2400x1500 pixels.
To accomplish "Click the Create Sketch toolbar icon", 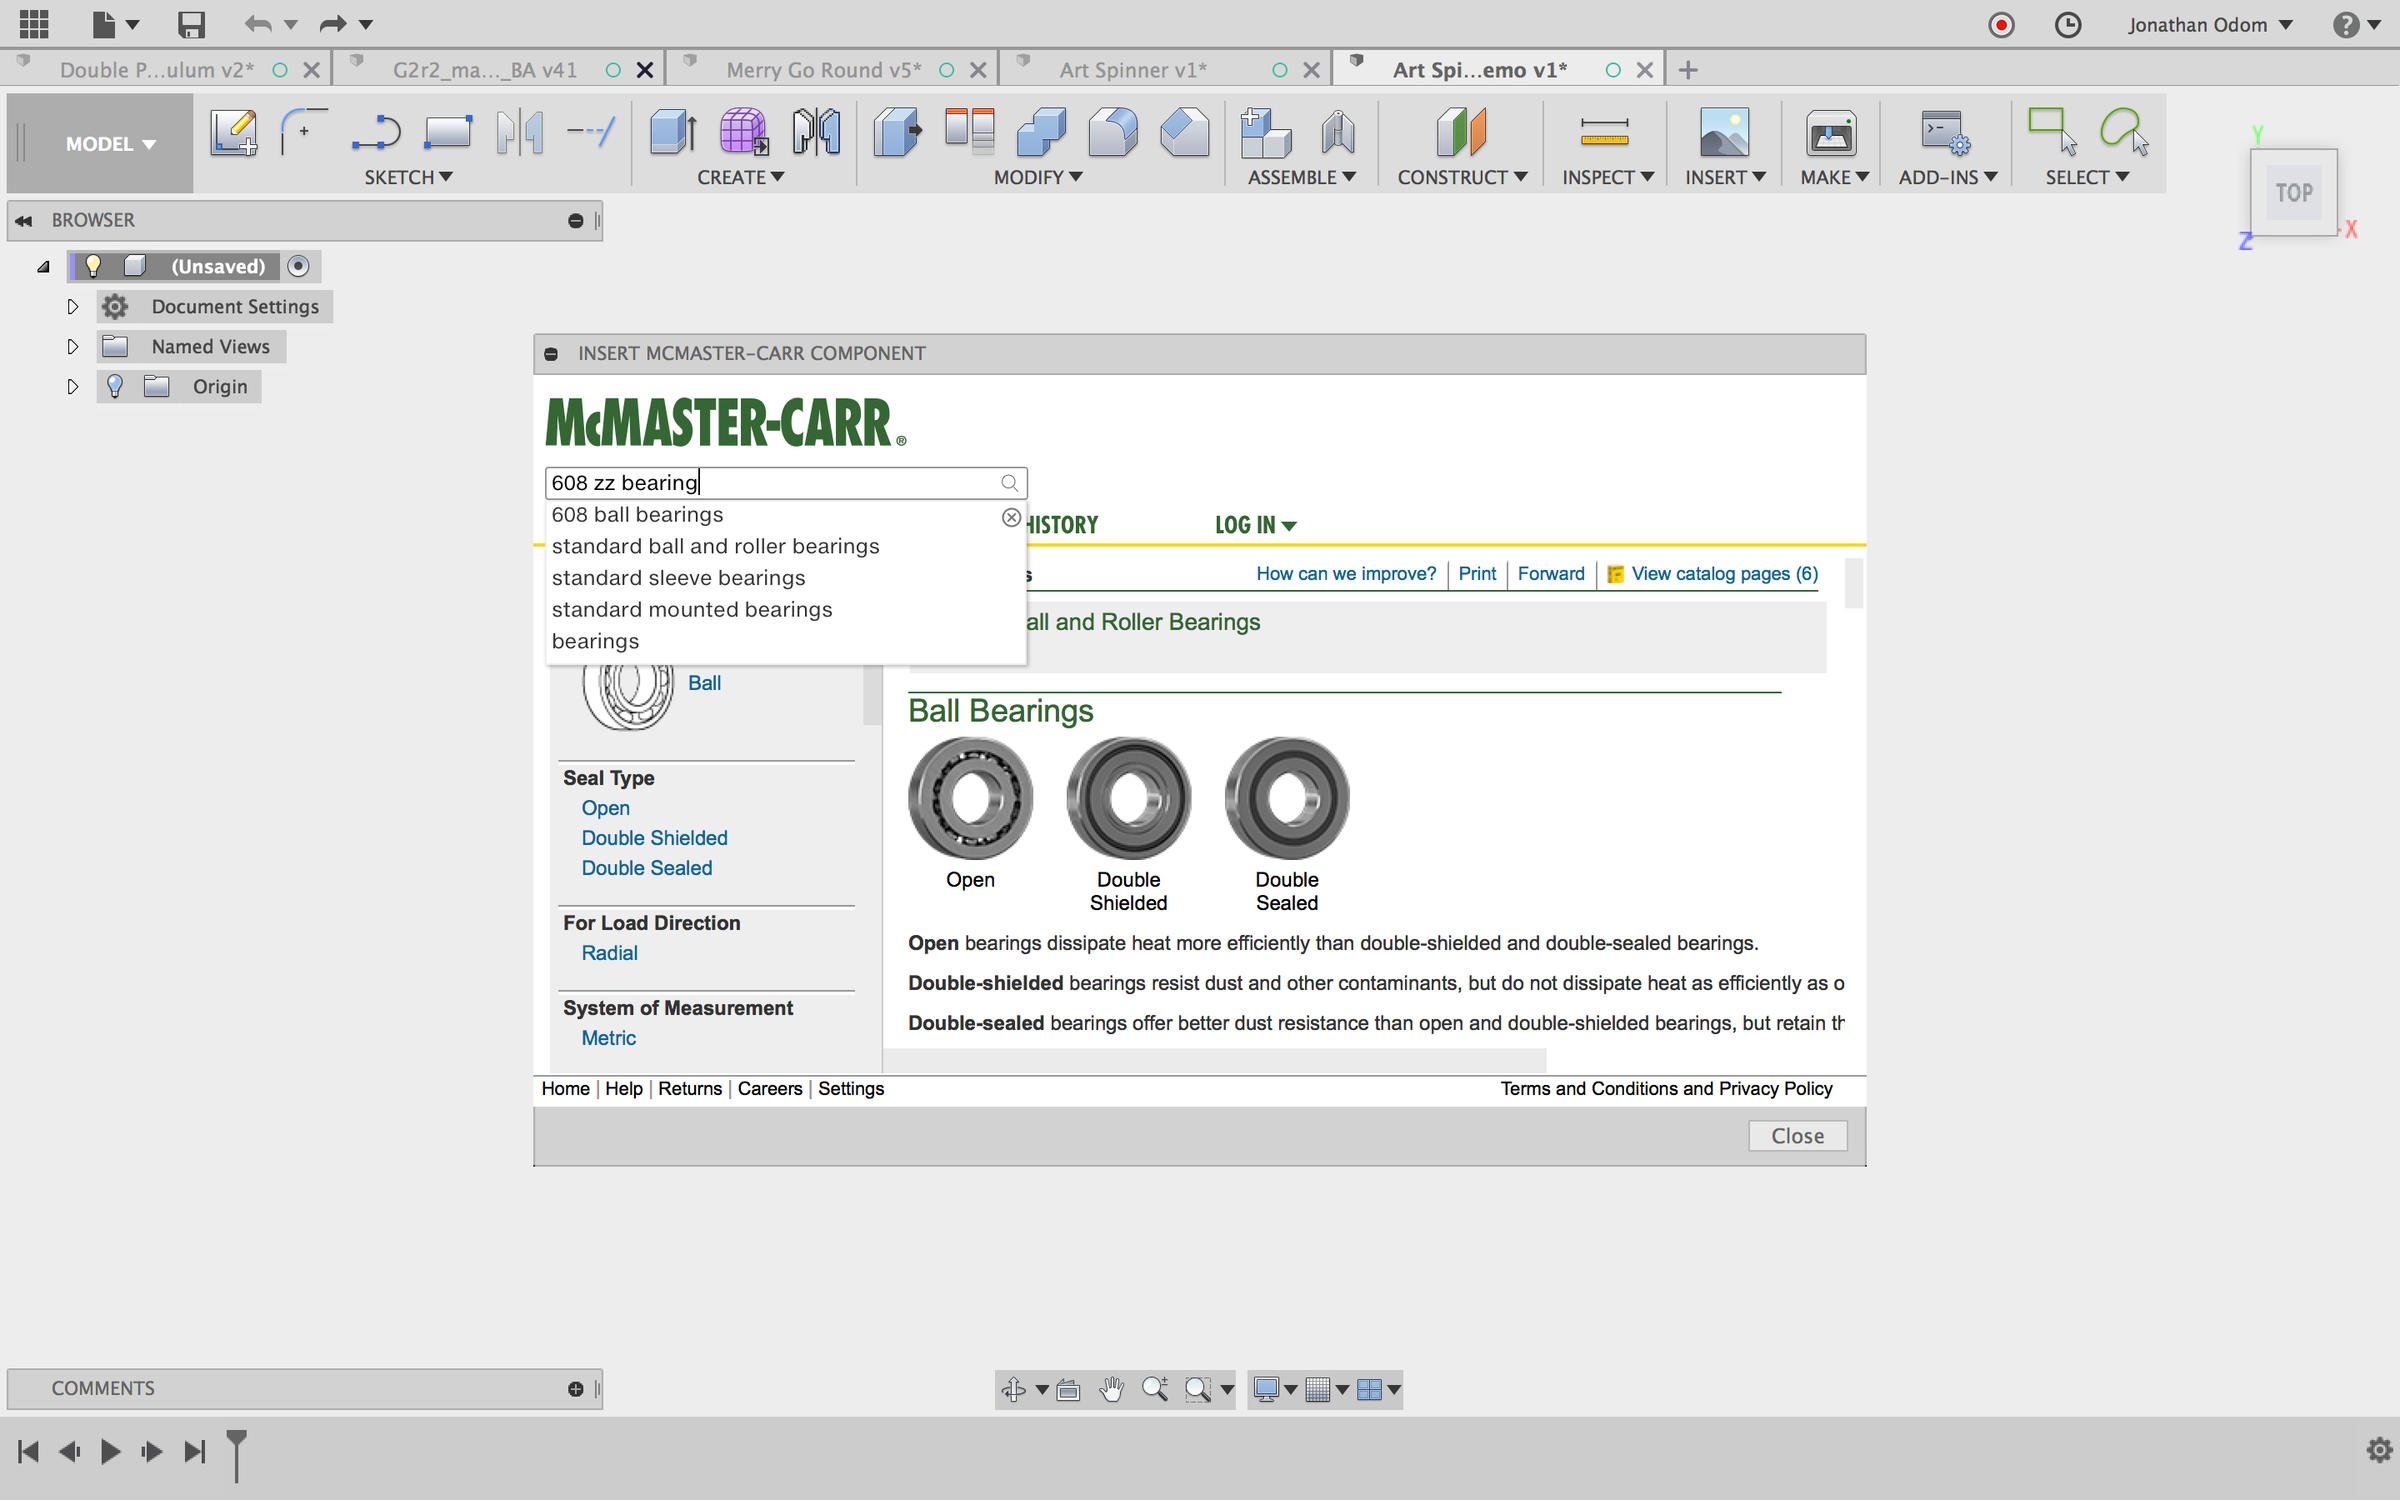I will tap(233, 133).
